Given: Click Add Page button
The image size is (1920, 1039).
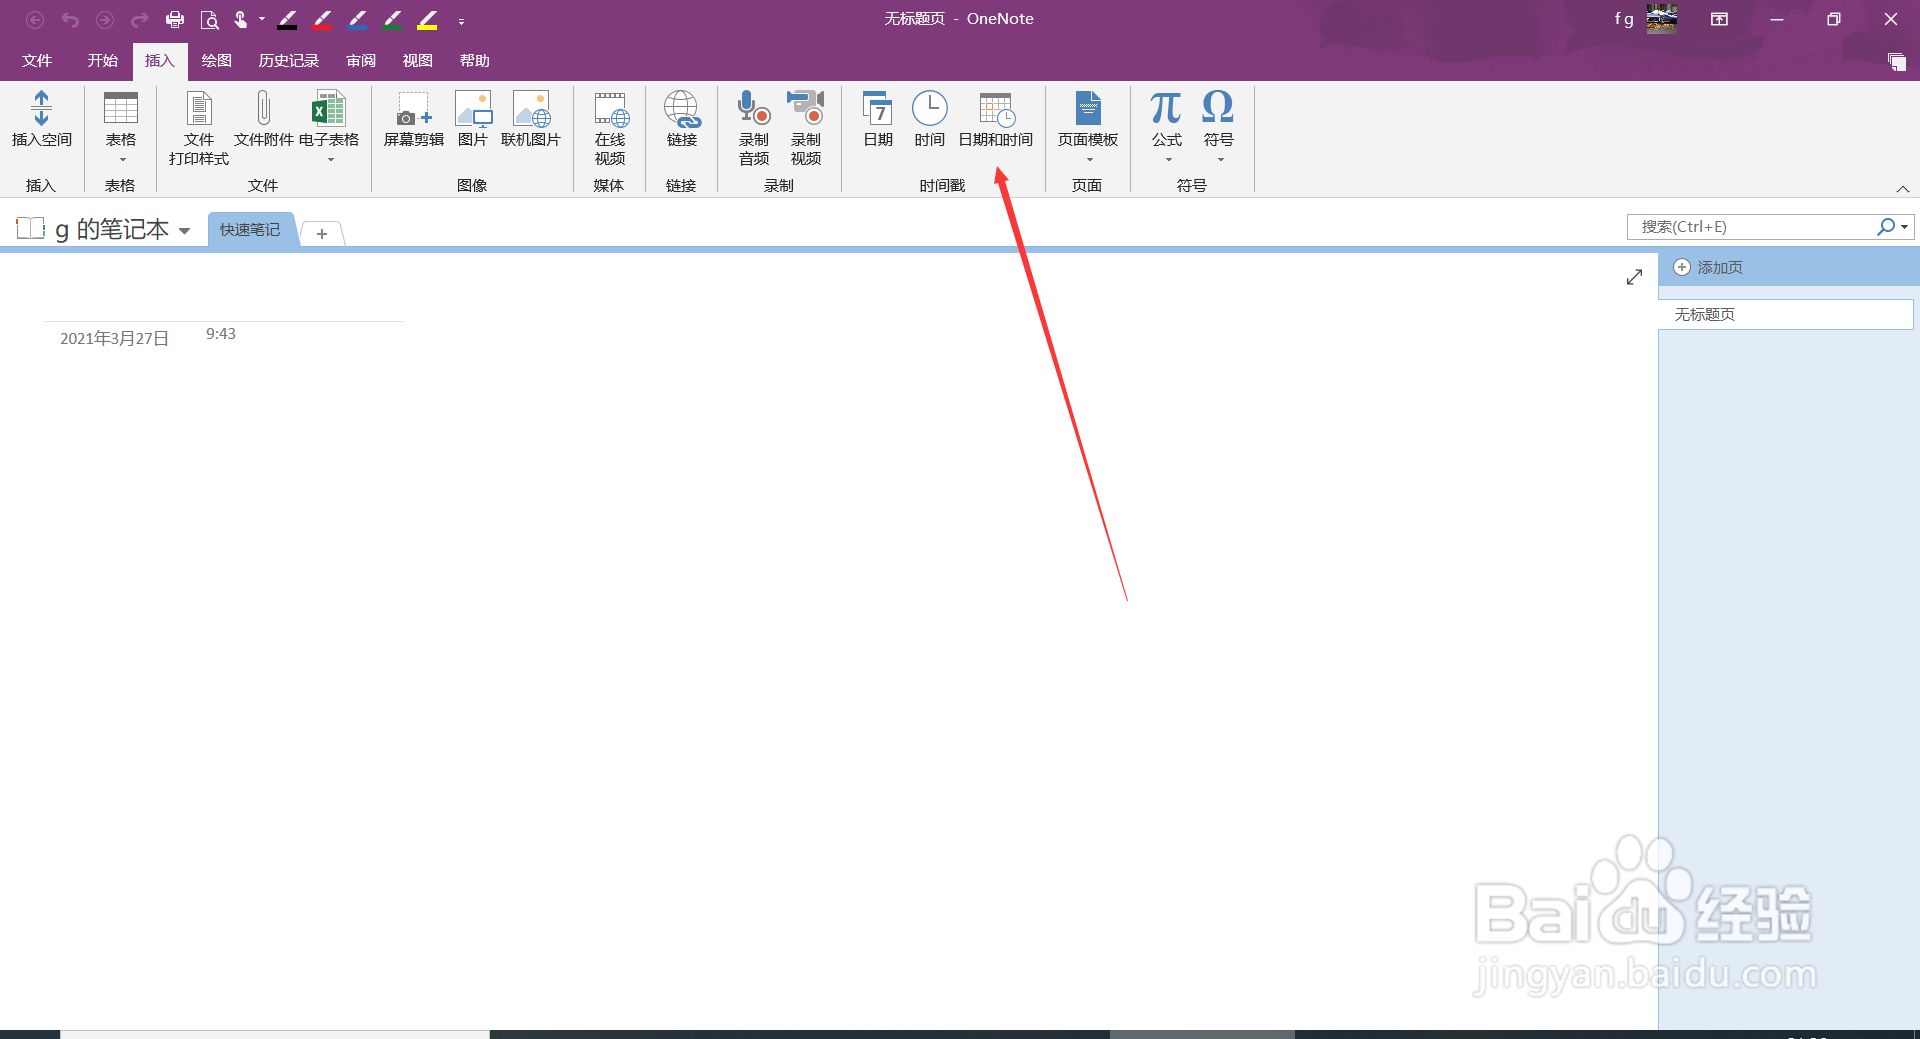Looking at the screenshot, I should [1709, 267].
